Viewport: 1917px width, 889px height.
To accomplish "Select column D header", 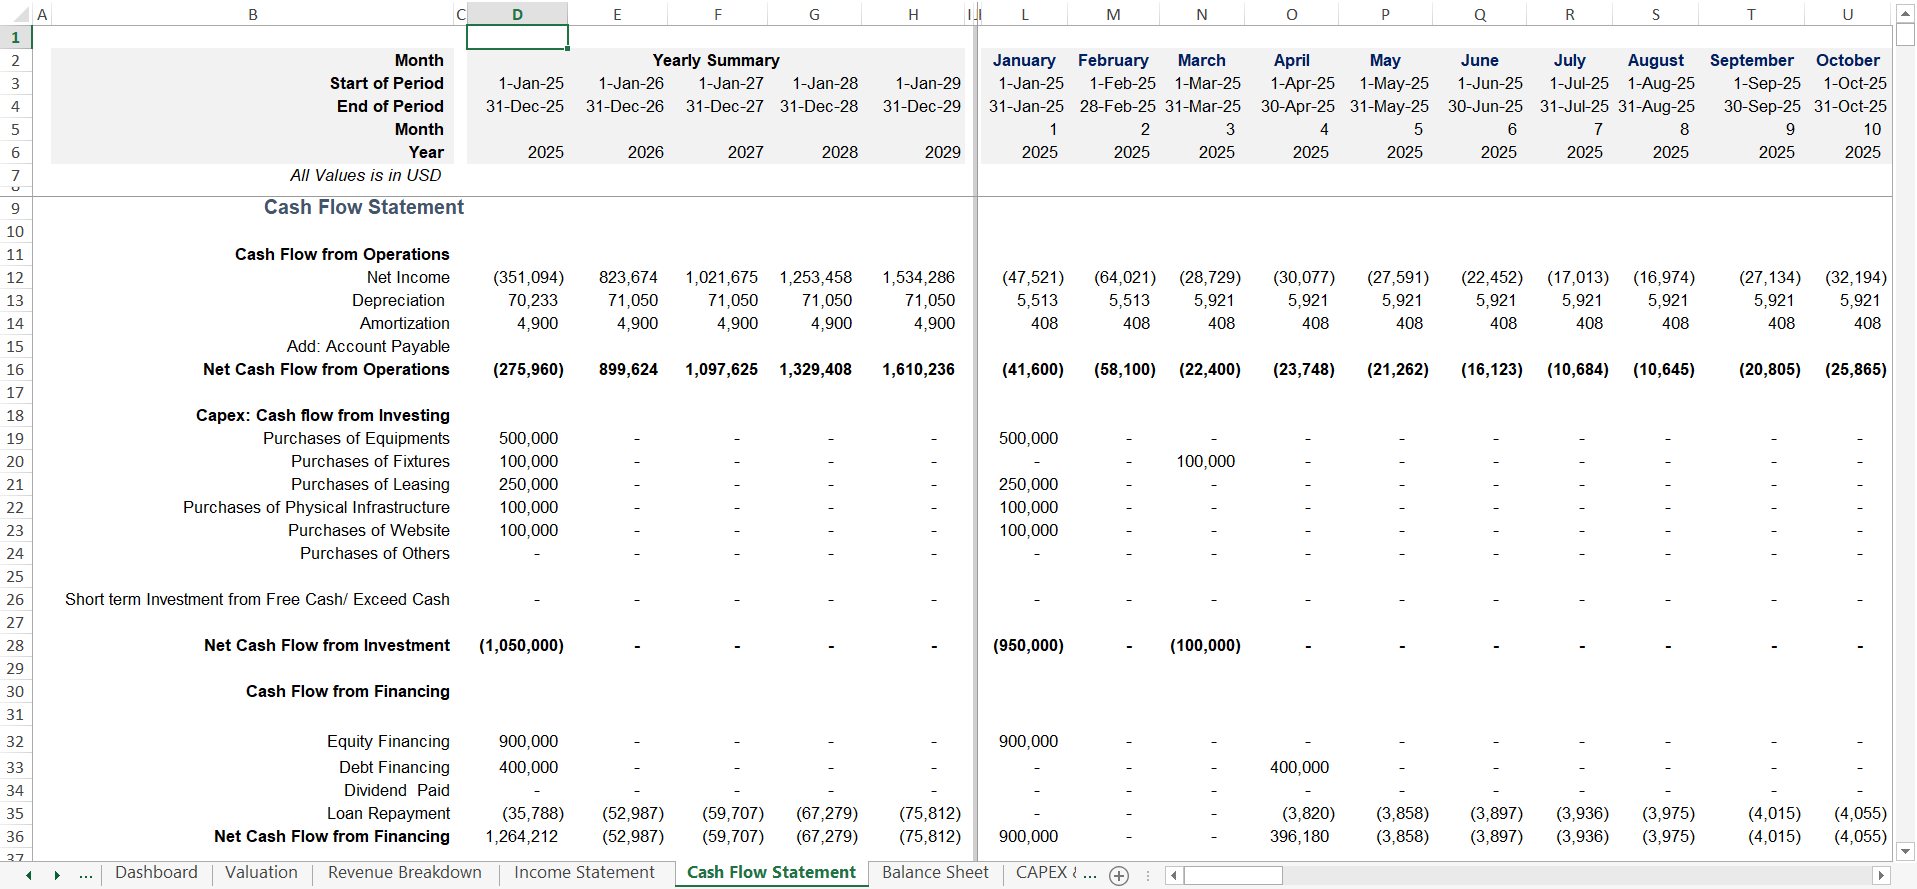I will click(517, 14).
